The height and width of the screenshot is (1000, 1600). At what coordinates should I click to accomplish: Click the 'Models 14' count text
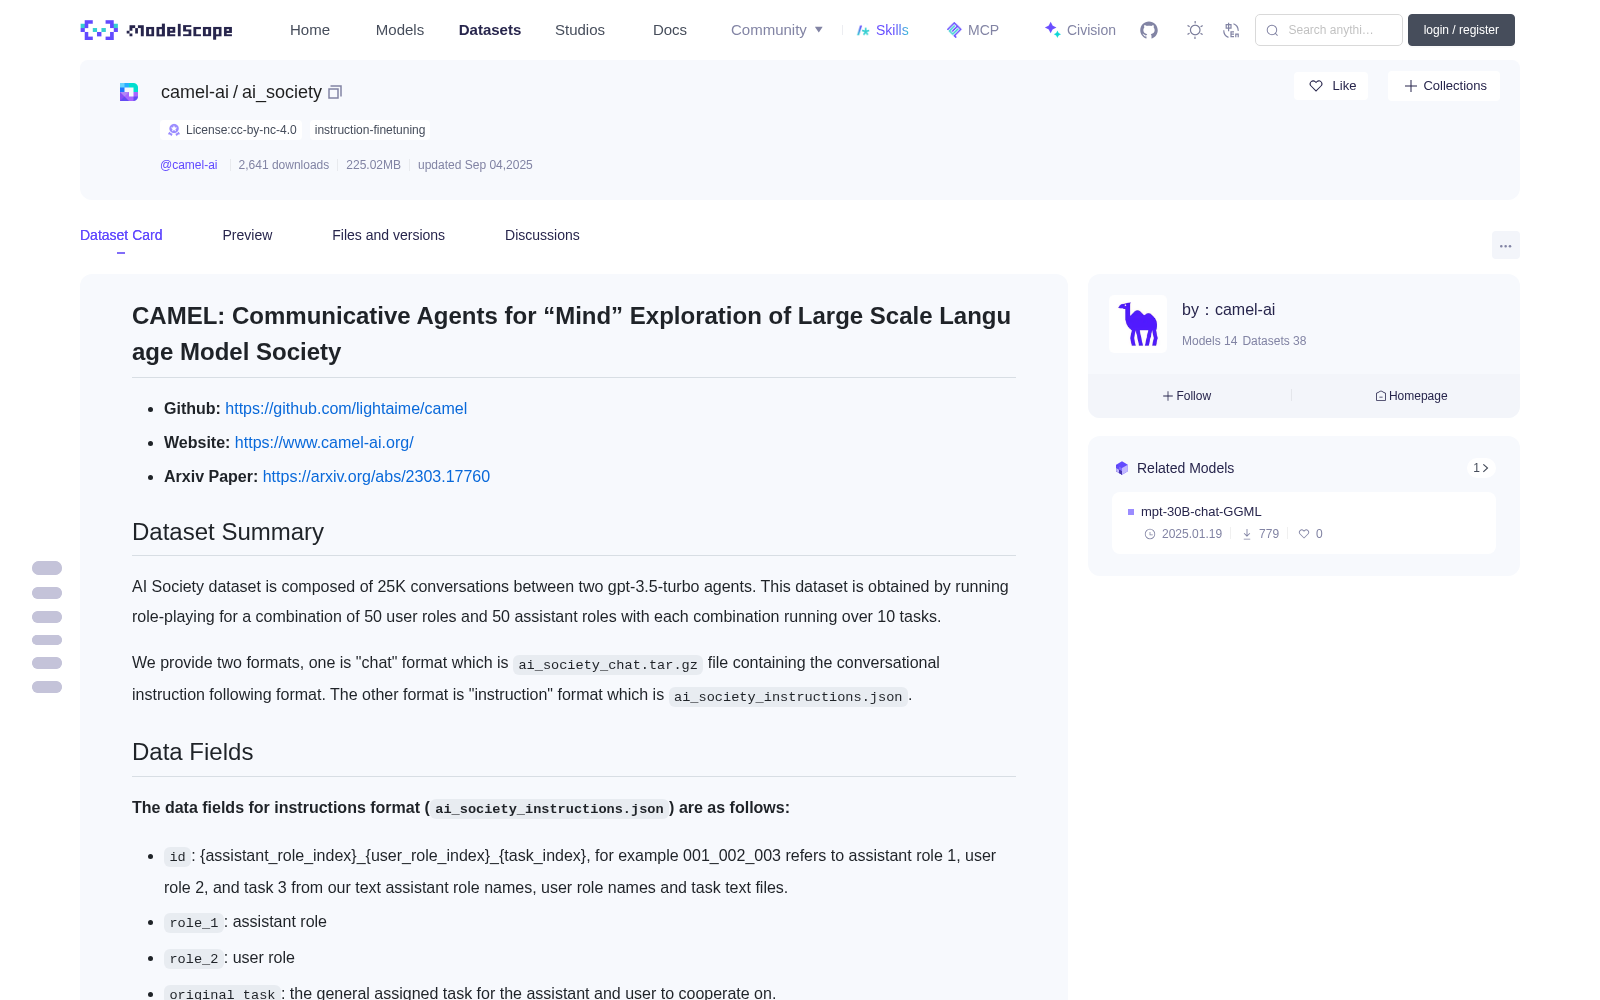point(1209,341)
